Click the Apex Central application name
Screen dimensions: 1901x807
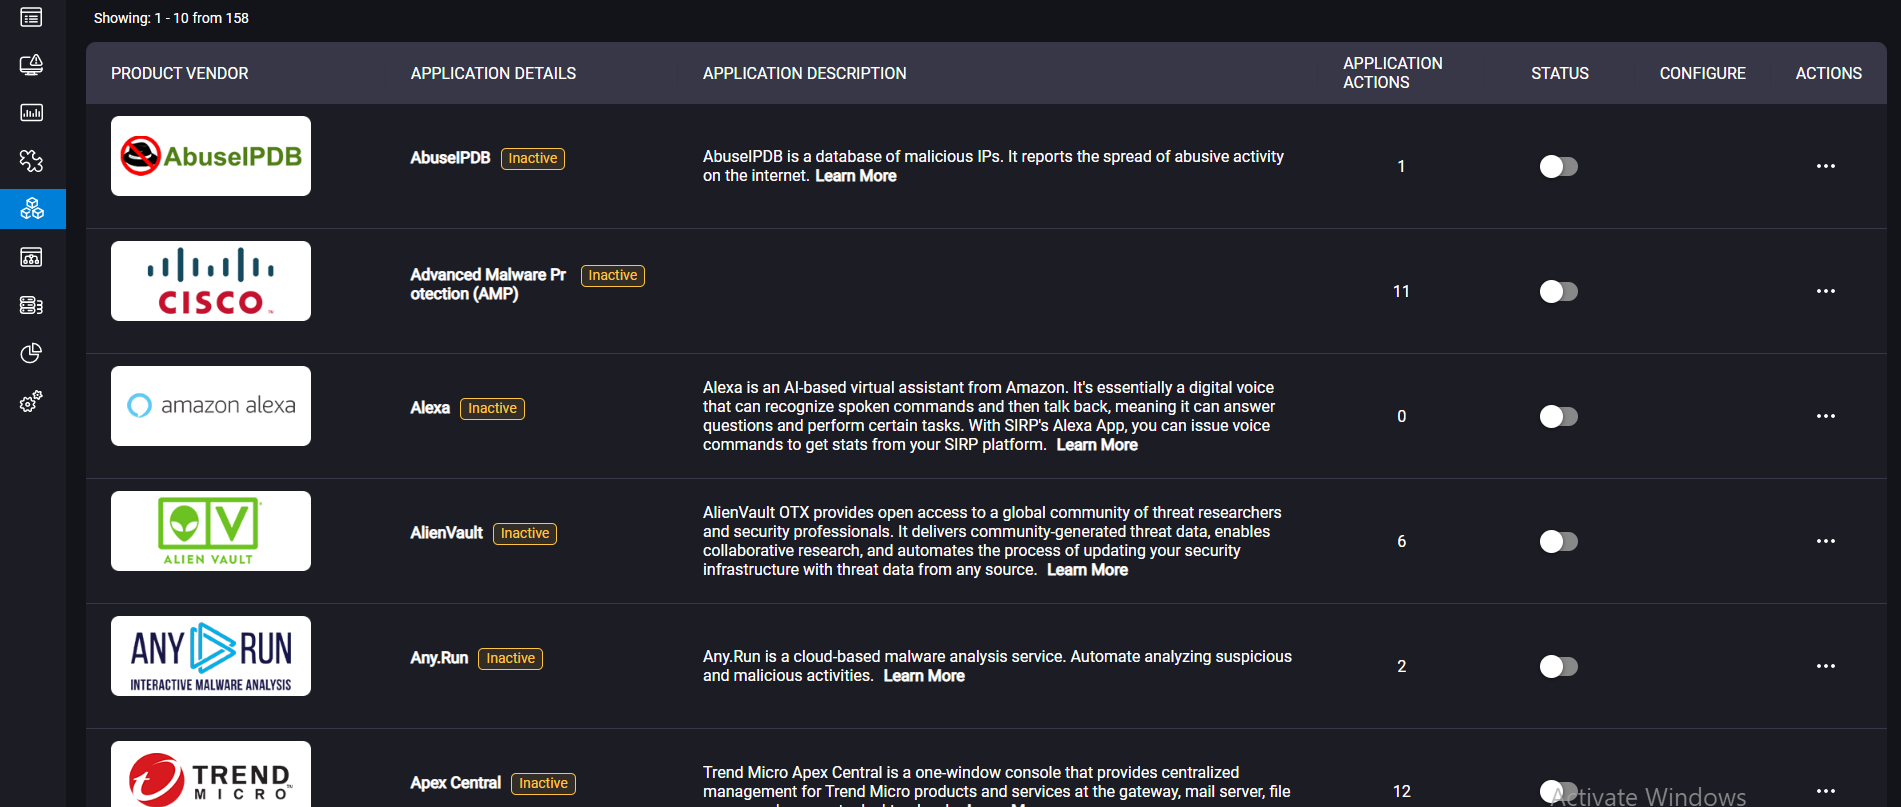[x=455, y=783]
